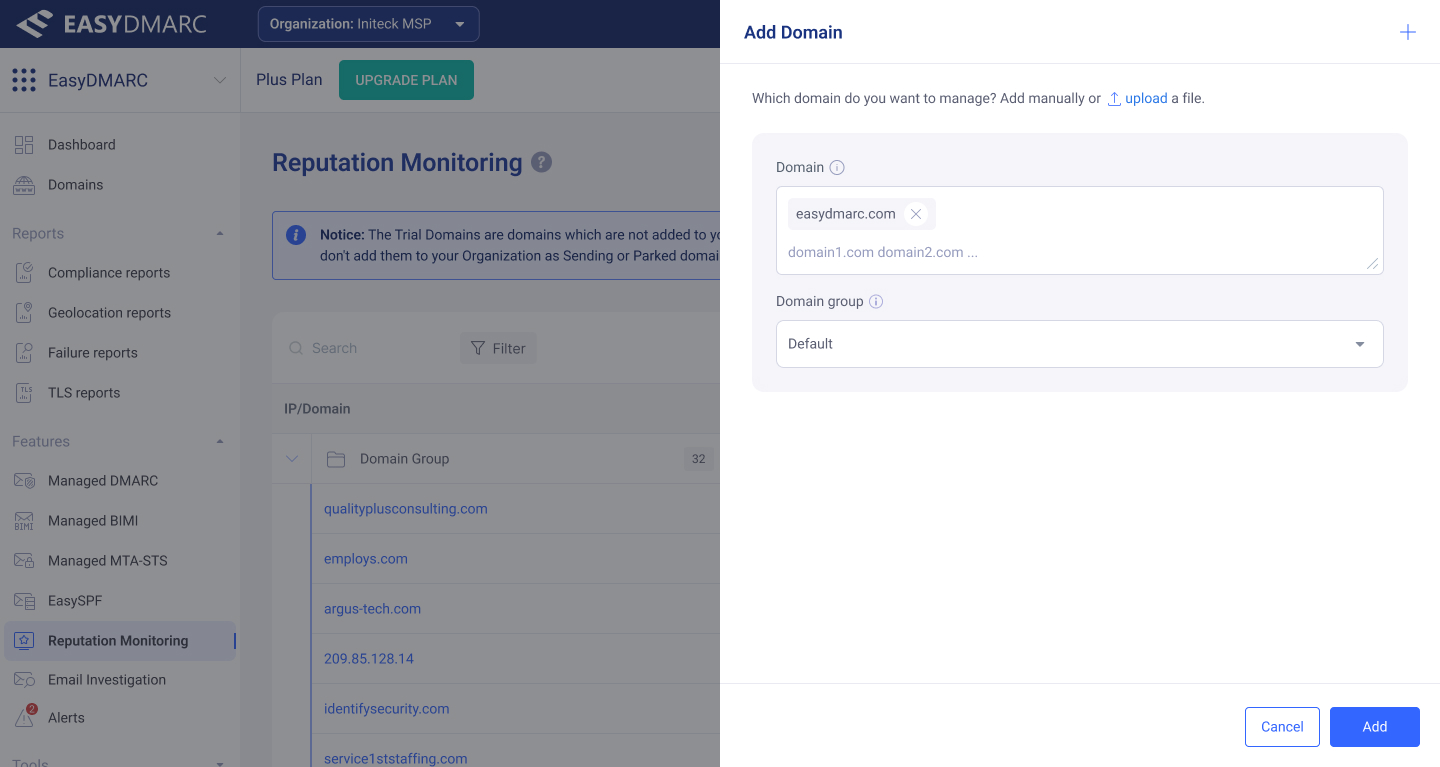
Task: Open qualityplusconsulting.com domain link
Action: [406, 509]
